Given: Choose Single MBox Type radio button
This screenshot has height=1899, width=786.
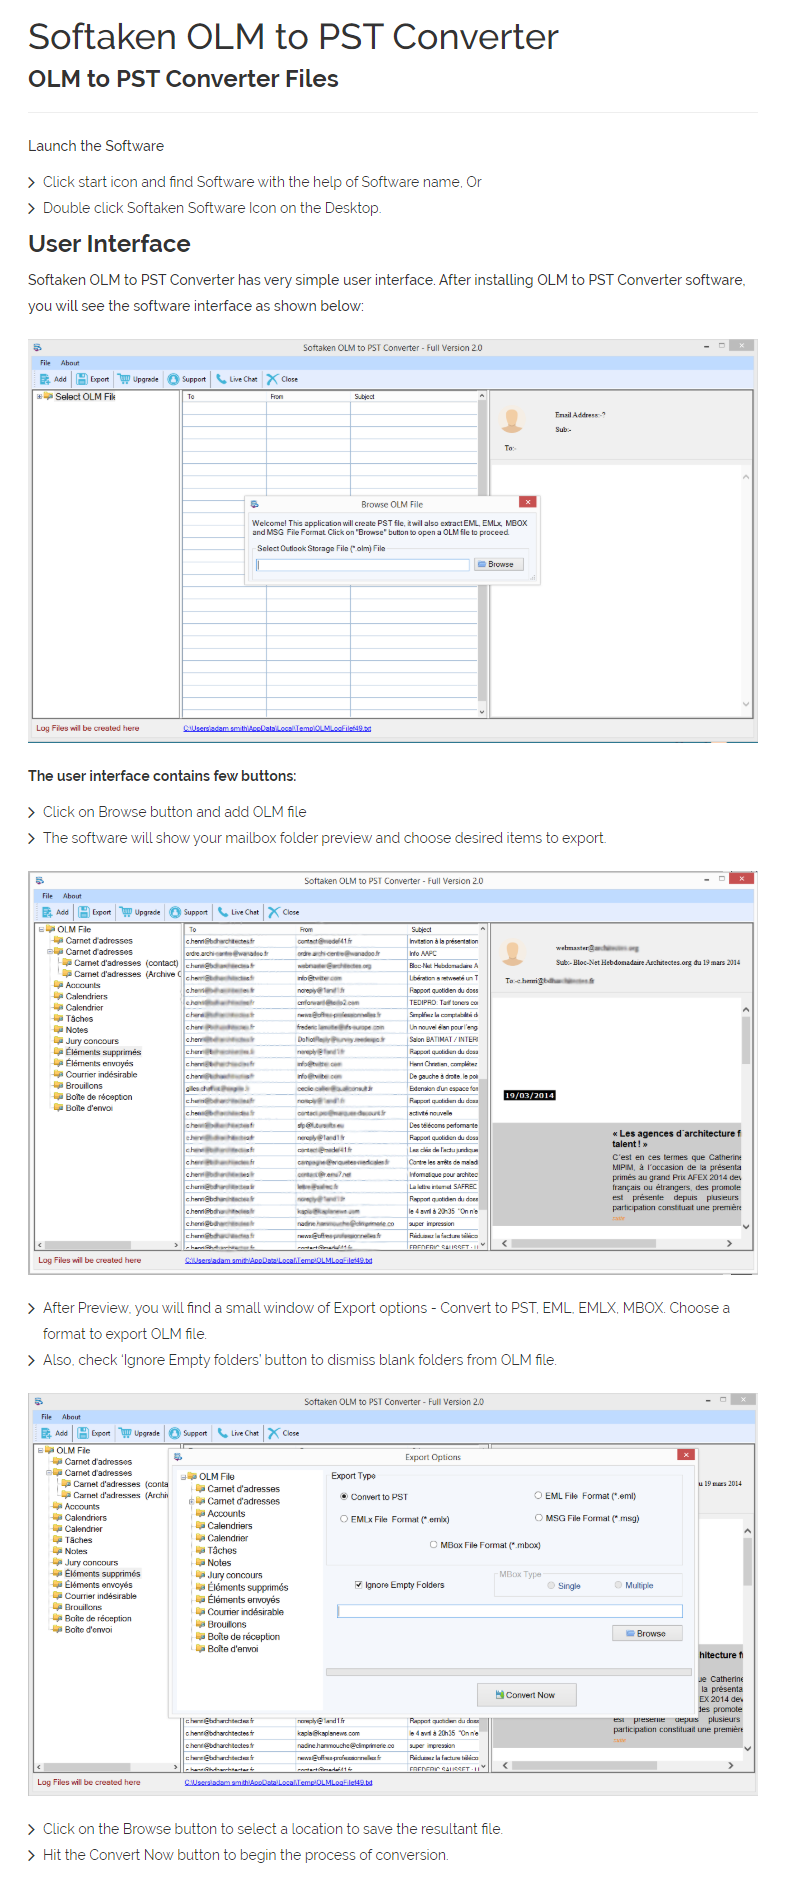Looking at the screenshot, I should tap(551, 1586).
